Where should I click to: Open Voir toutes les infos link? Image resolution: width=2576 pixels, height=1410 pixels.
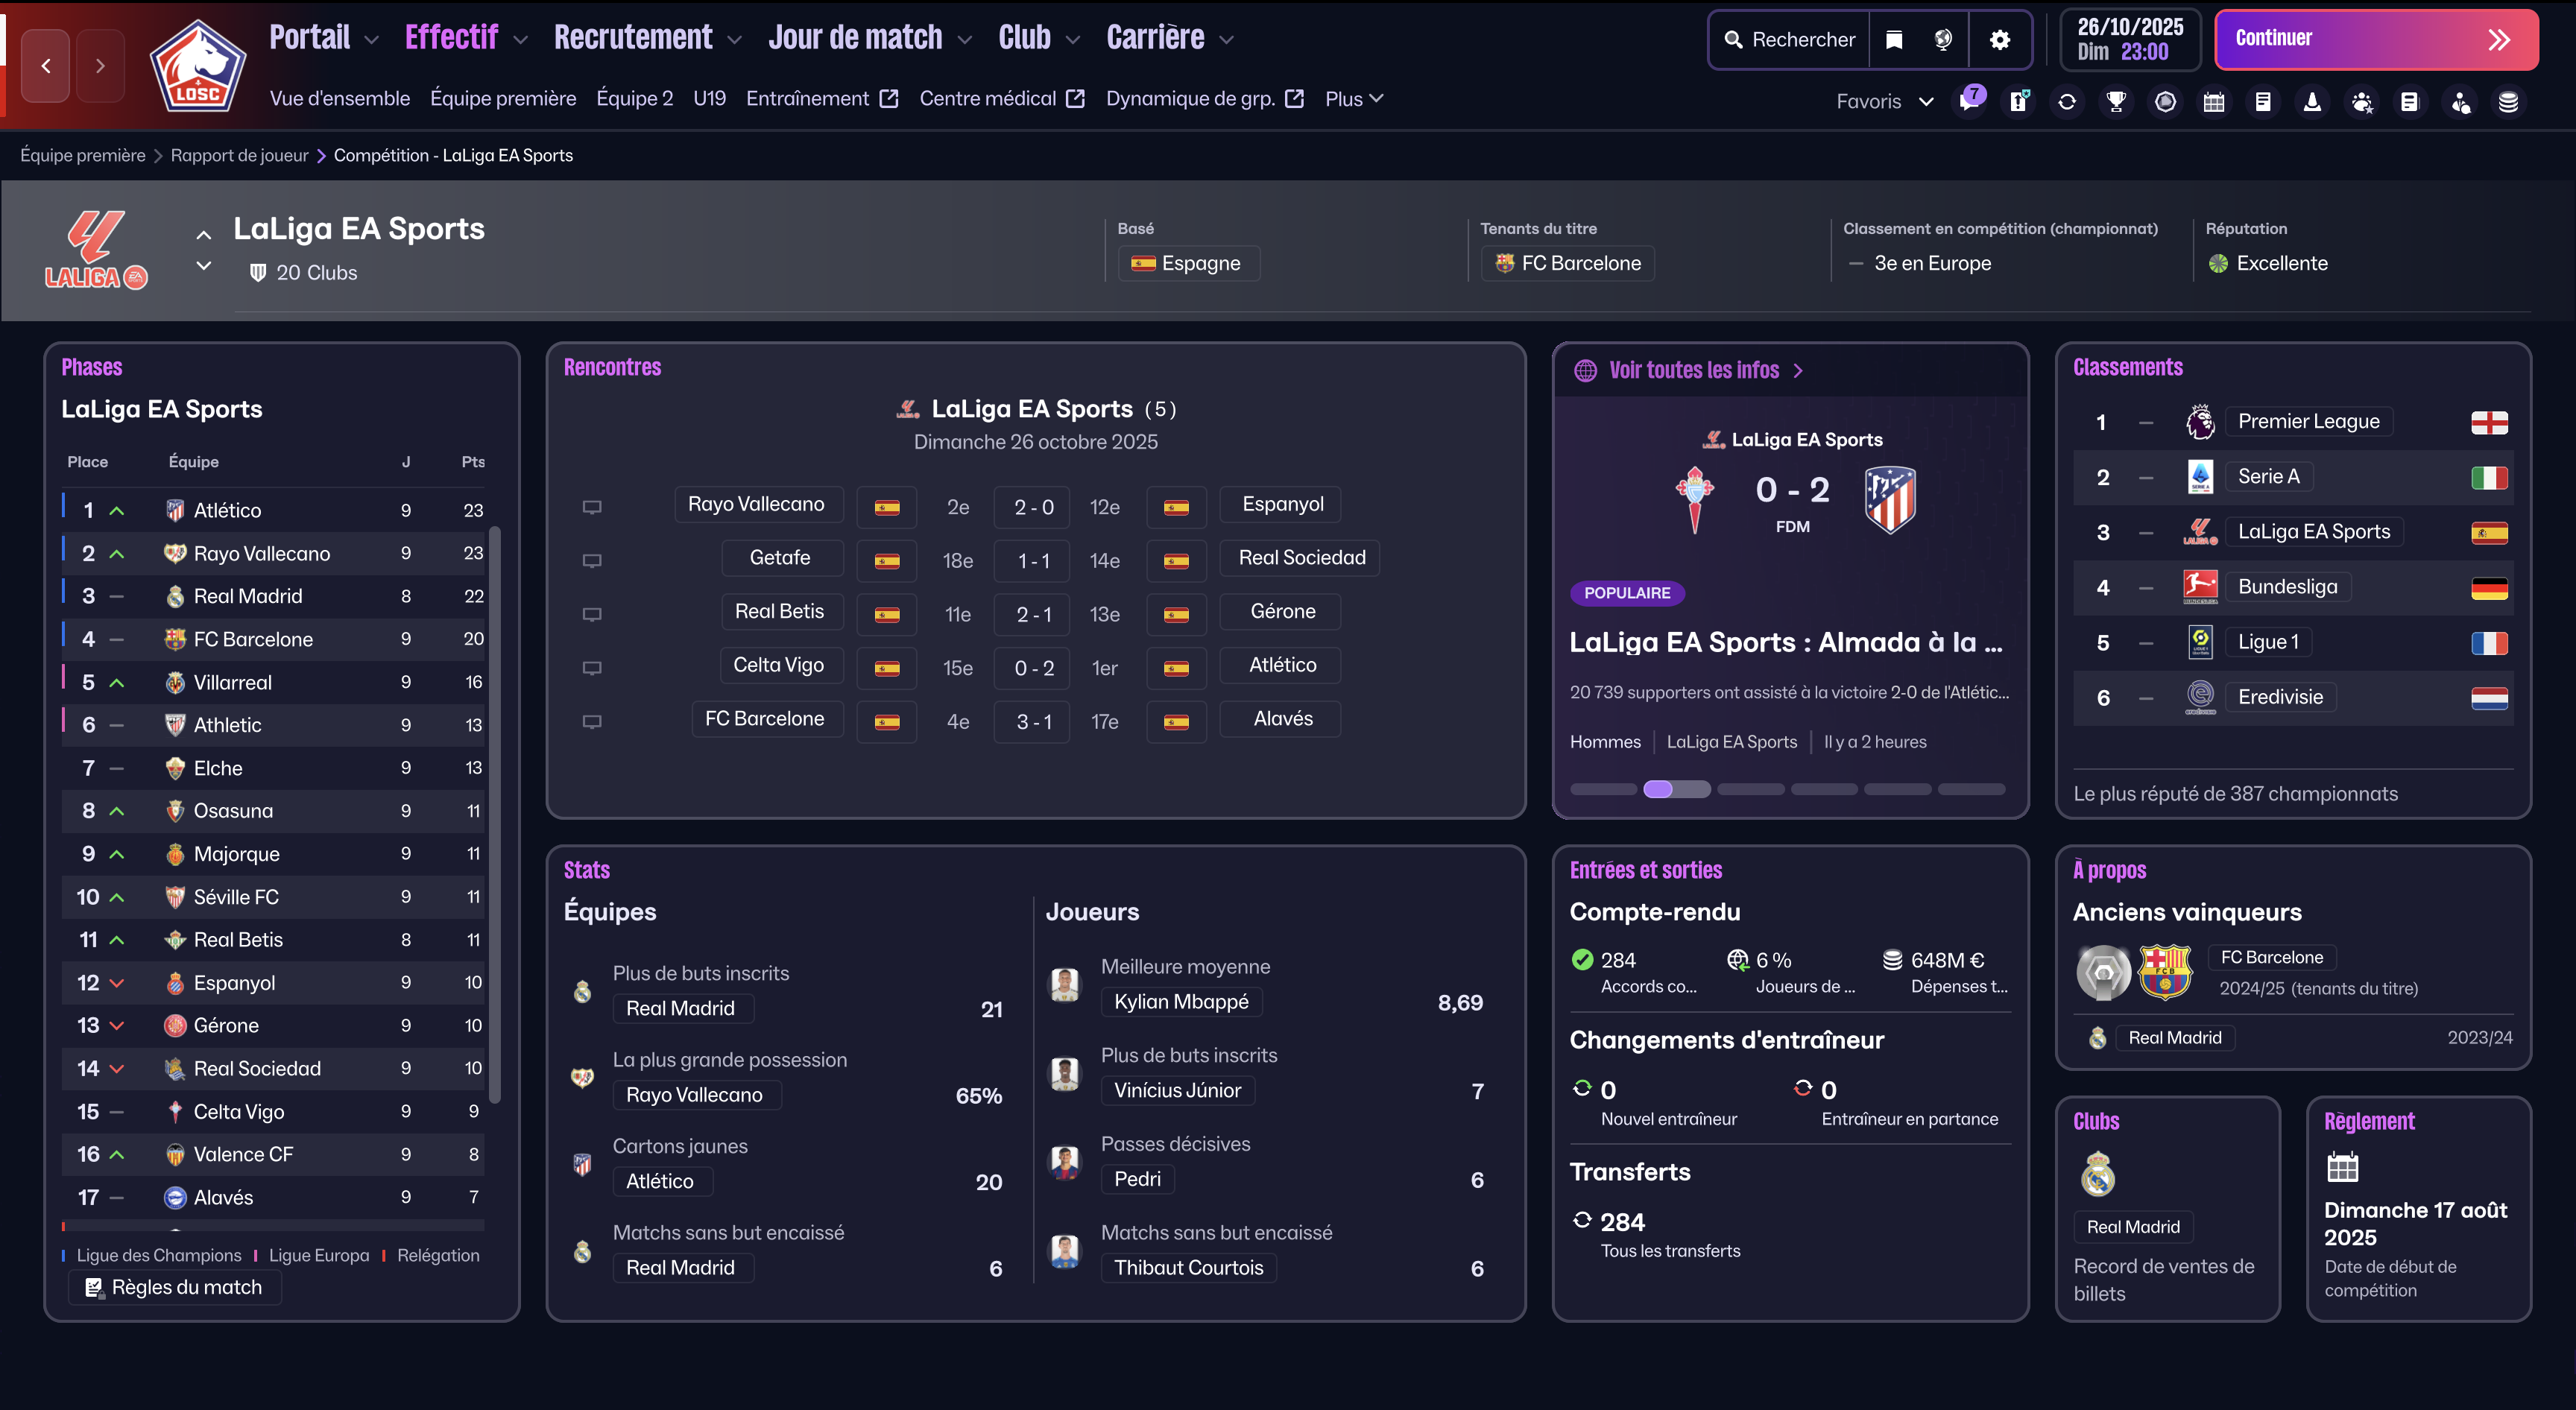click(x=1694, y=370)
